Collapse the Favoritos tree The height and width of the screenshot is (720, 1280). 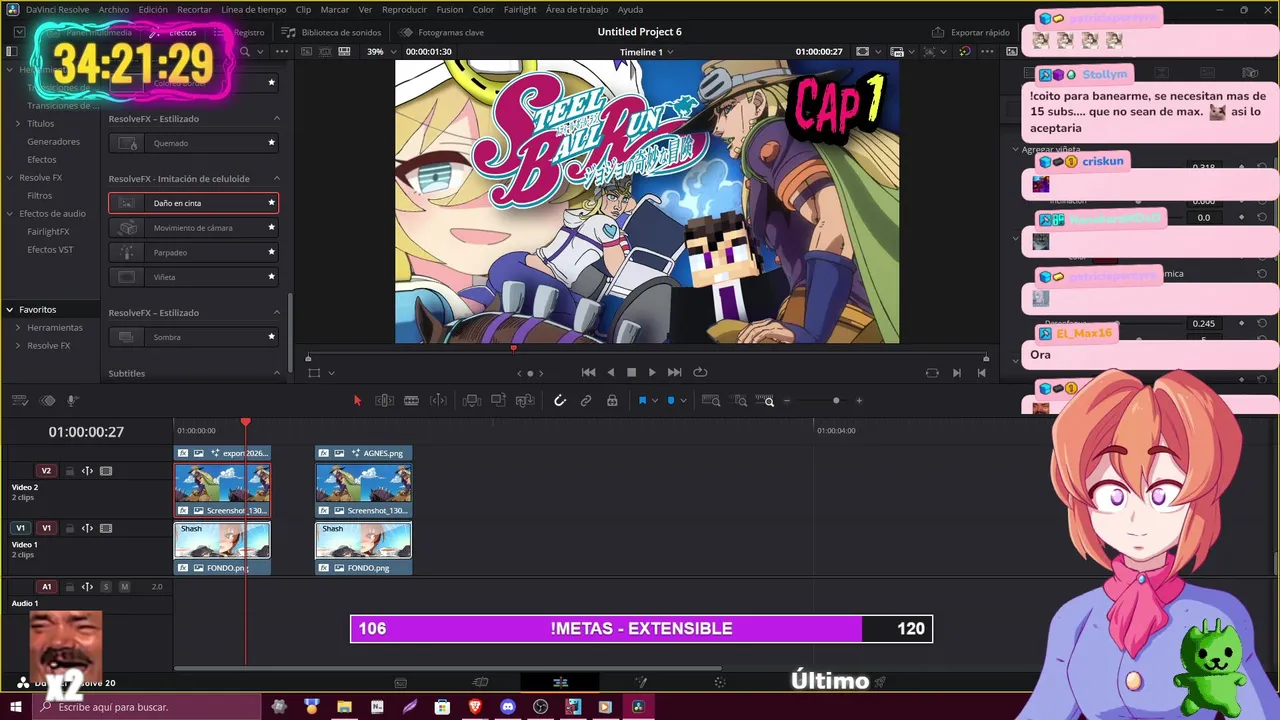point(10,310)
